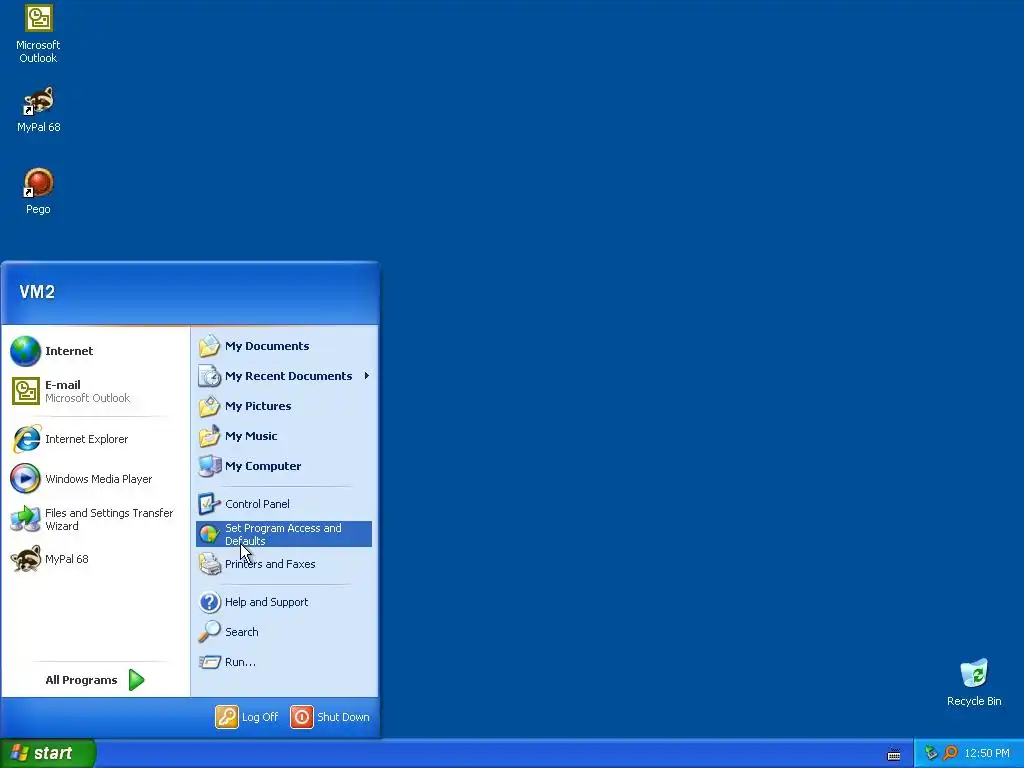Launch Windows Media Player from Start menu

91,479
